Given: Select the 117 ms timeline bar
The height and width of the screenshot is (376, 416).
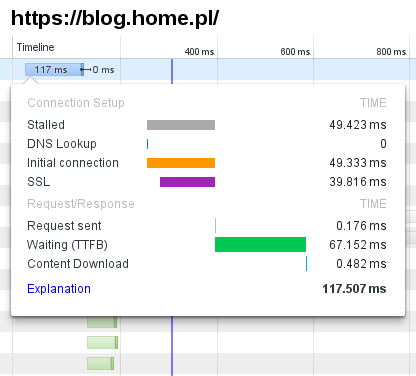Looking at the screenshot, I should (x=54, y=70).
